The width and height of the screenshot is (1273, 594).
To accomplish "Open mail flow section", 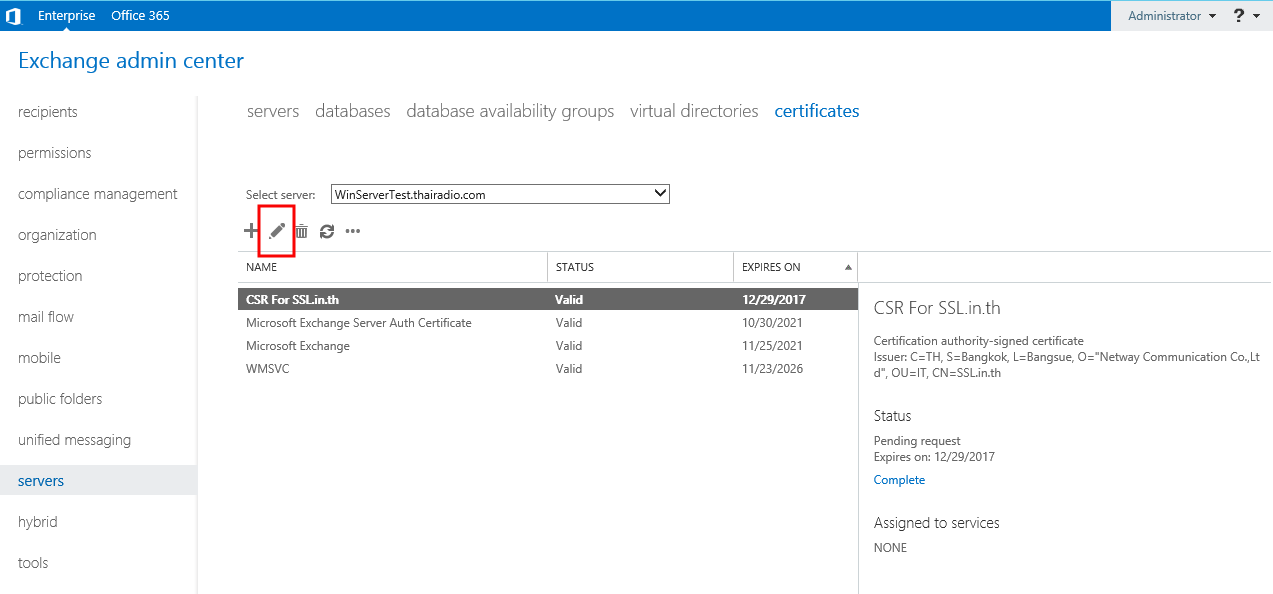I will [46, 317].
